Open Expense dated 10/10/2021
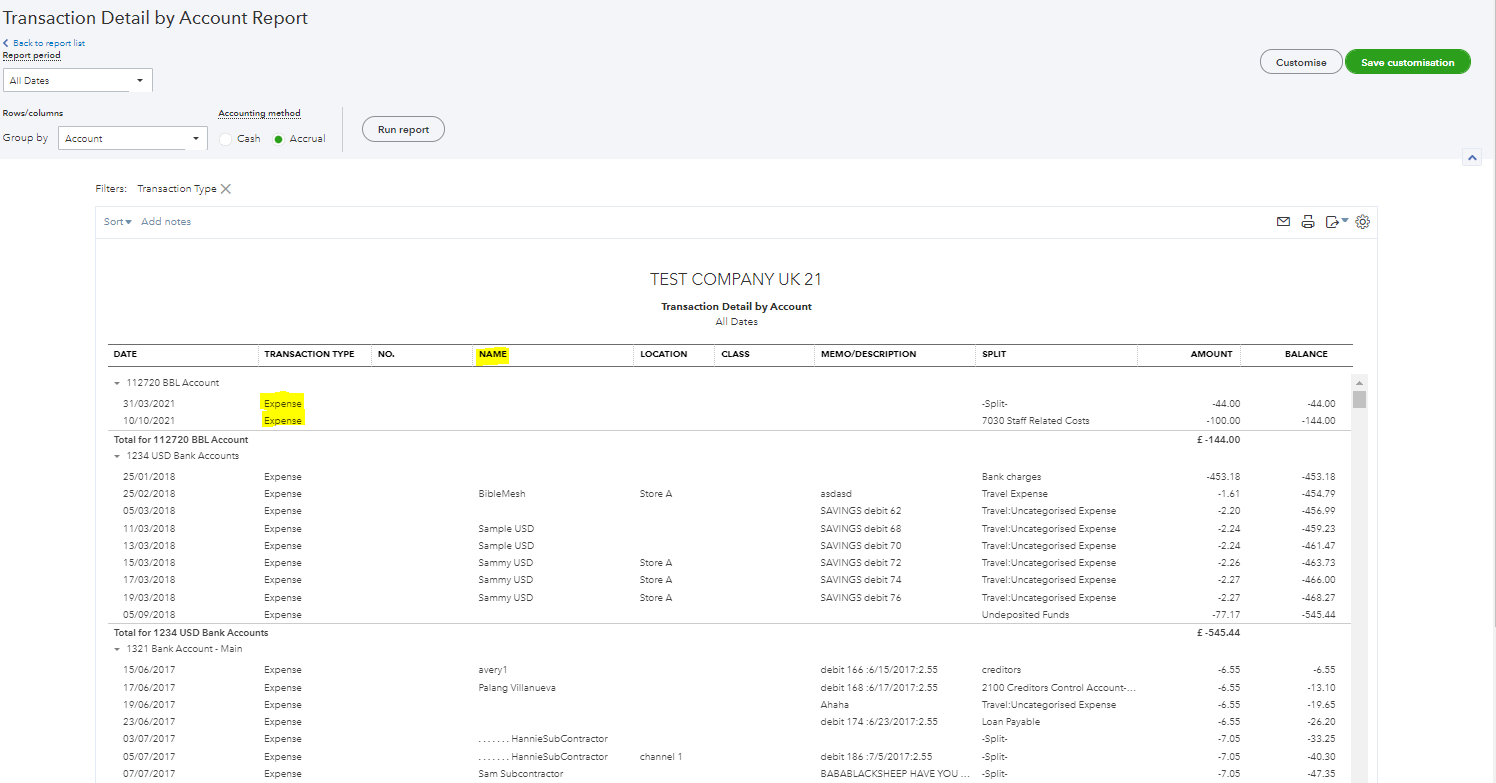The height and width of the screenshot is (783, 1496). point(283,421)
